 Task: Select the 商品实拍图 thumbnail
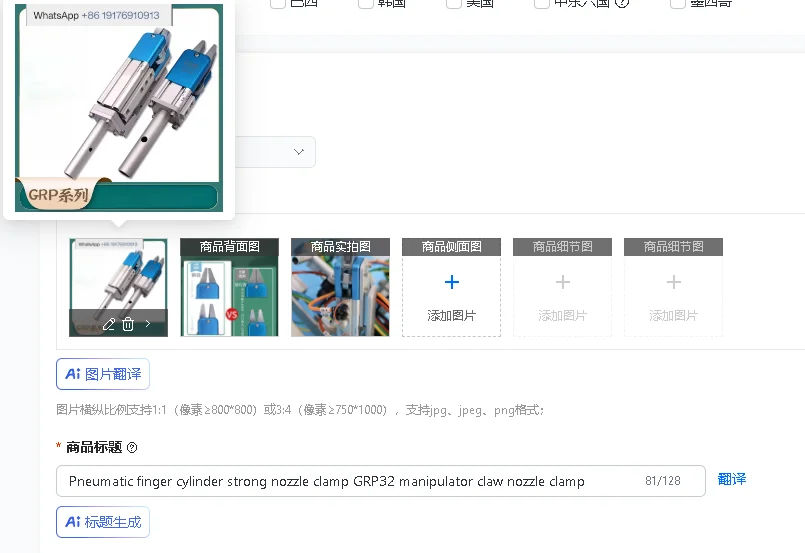pos(340,288)
